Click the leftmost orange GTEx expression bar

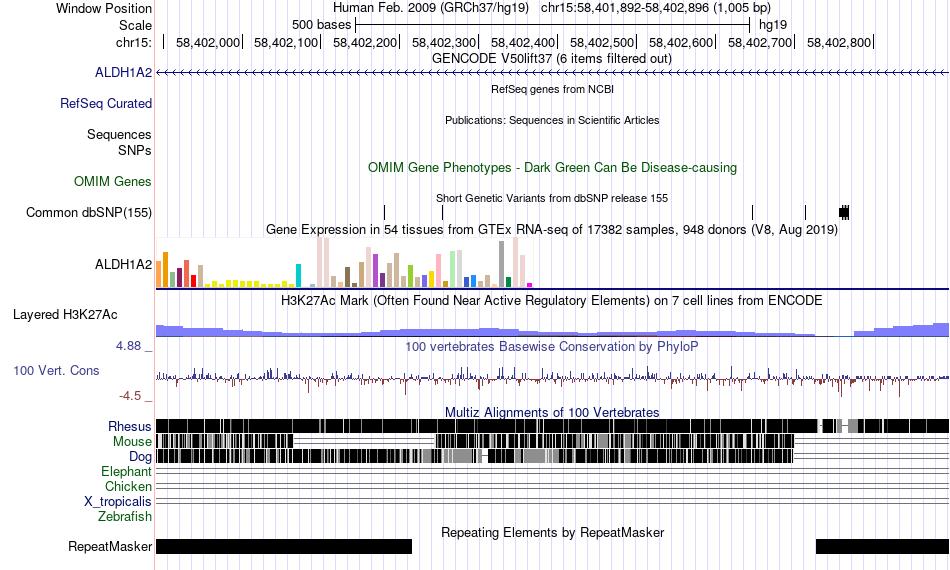tap(159, 274)
